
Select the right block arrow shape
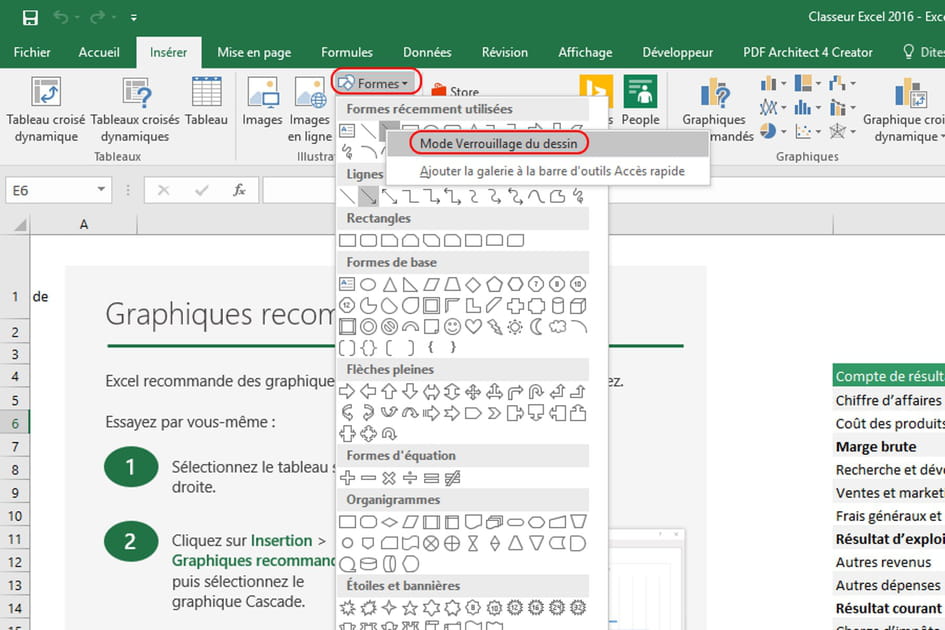click(x=348, y=391)
